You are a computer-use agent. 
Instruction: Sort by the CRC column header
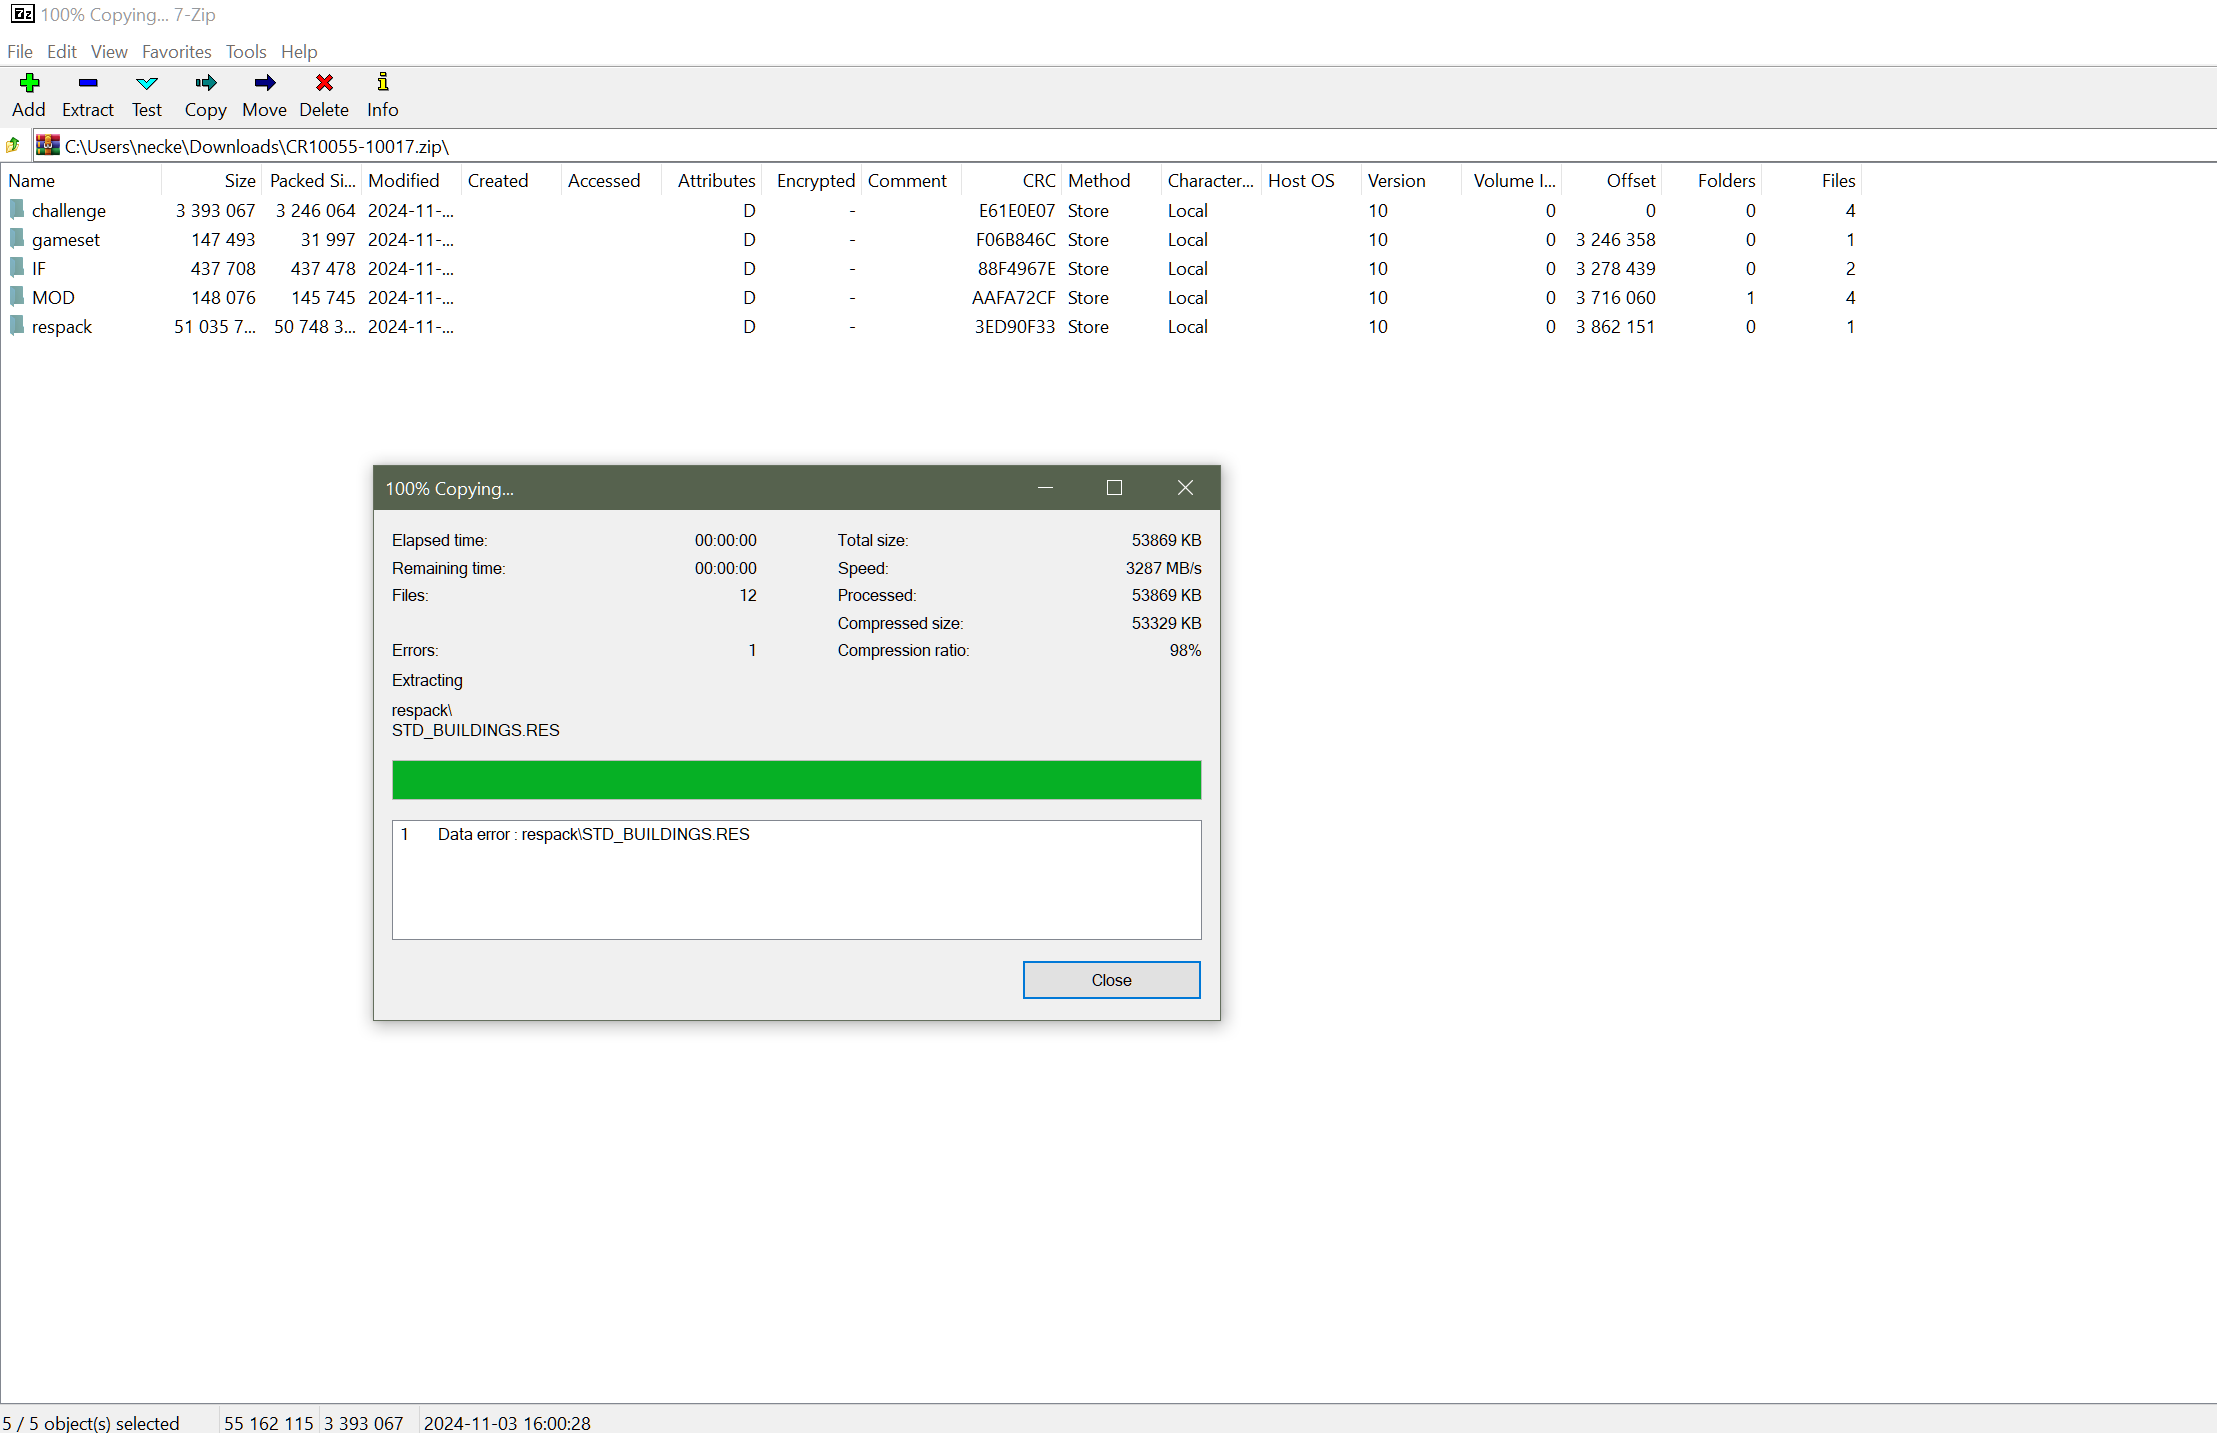[1011, 181]
